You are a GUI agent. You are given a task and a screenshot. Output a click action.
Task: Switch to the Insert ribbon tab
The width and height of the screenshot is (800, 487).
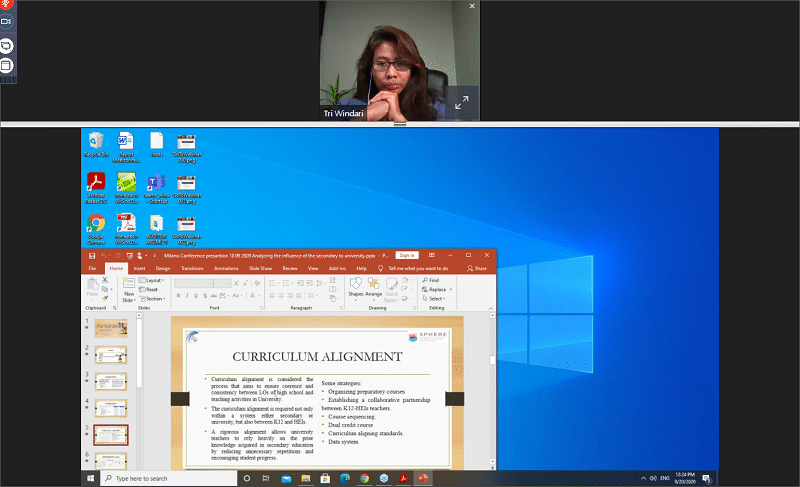(x=140, y=268)
